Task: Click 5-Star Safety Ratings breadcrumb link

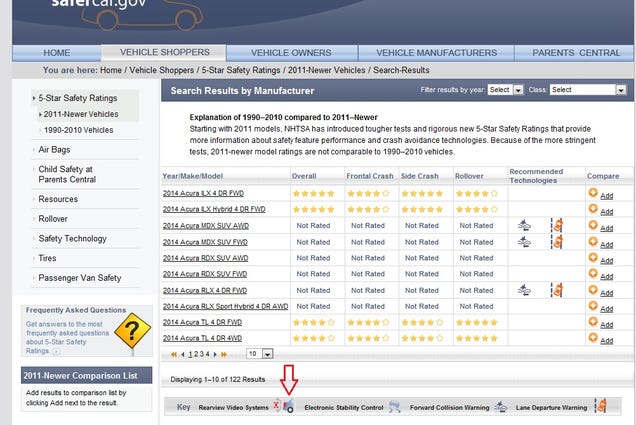Action: coord(241,70)
